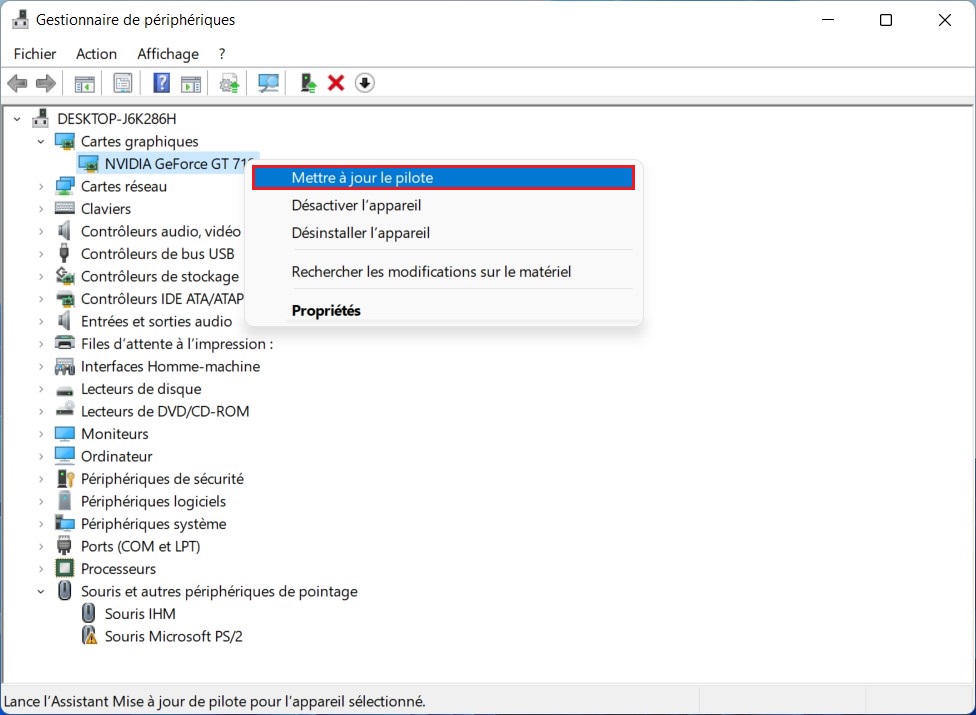Open the Affichage menu
Image resolution: width=976 pixels, height=715 pixels.
click(167, 54)
